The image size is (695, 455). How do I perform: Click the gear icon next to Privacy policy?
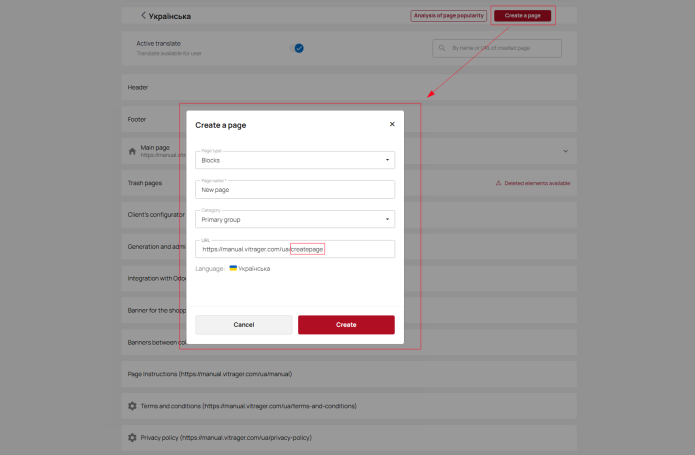(132, 438)
